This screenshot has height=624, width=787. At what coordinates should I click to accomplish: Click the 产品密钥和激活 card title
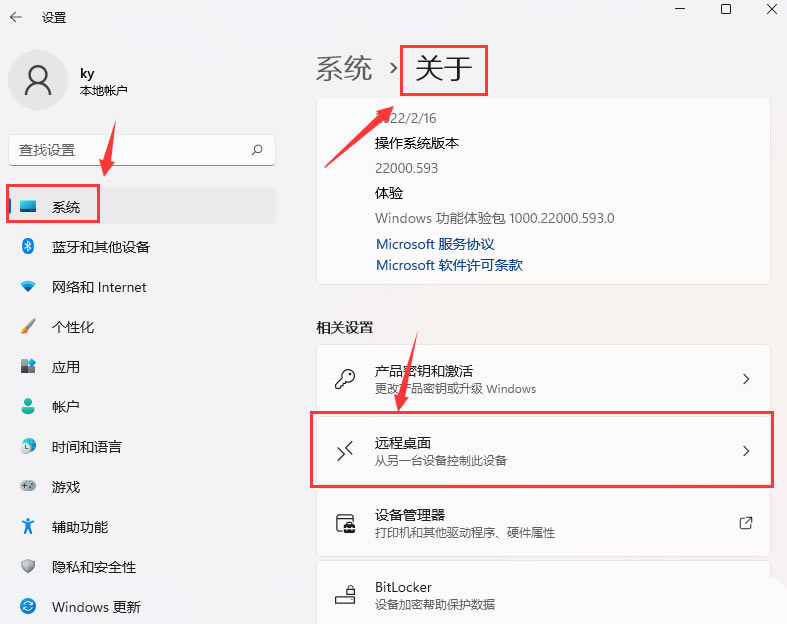point(424,371)
